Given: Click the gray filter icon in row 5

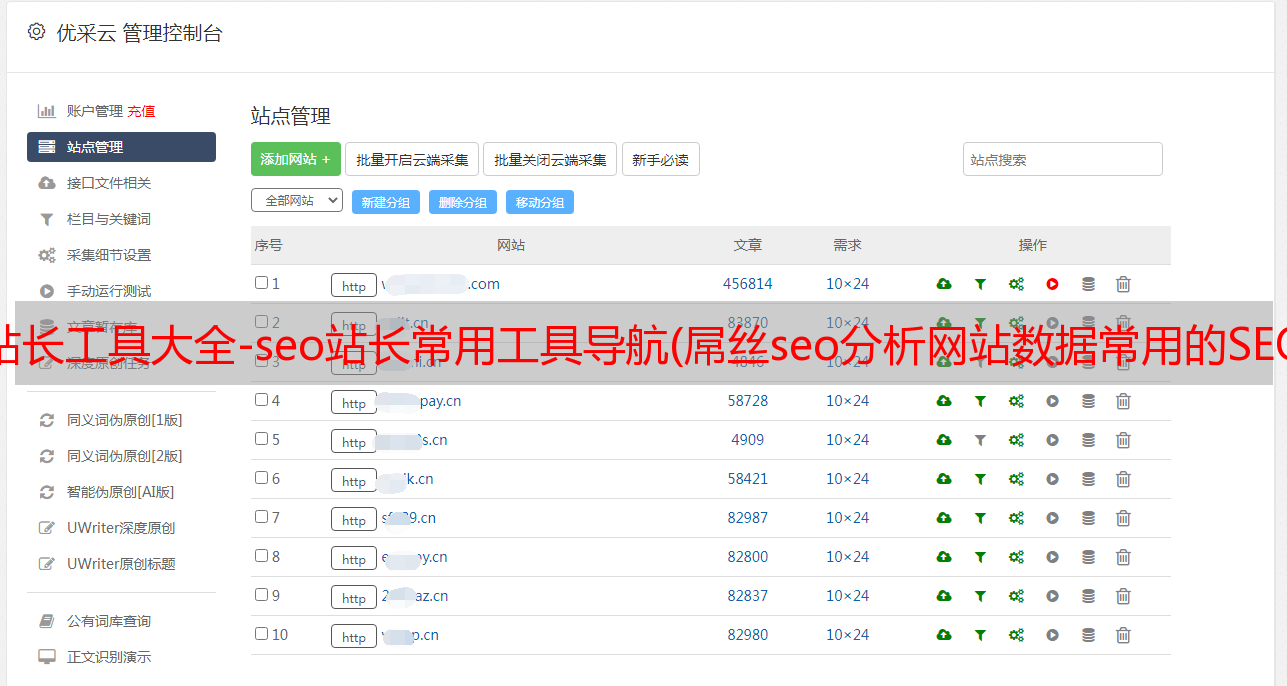Looking at the screenshot, I should pyautogui.click(x=980, y=440).
